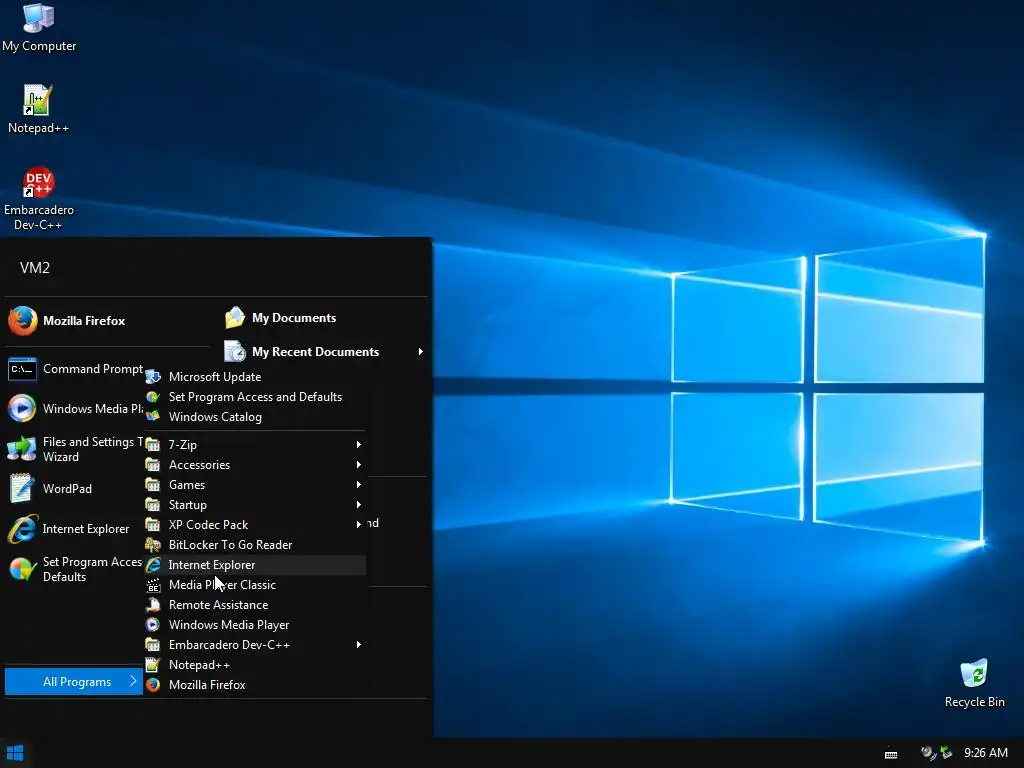Expand the Accessories submenu arrow
Screen dimensions: 1024x768
(359, 465)
